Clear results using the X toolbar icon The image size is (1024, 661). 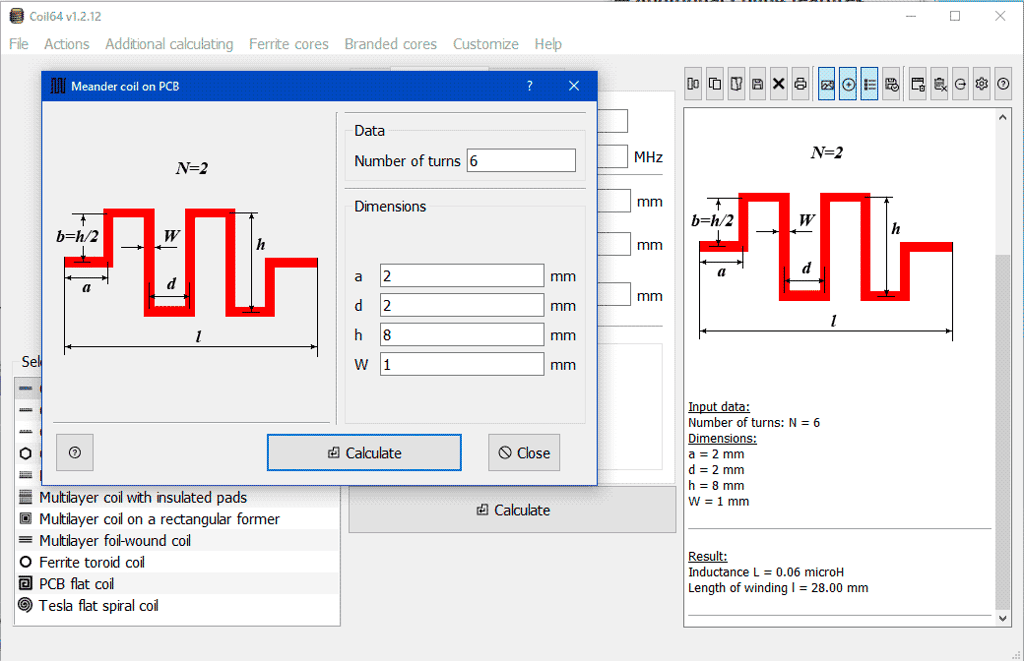coord(780,84)
